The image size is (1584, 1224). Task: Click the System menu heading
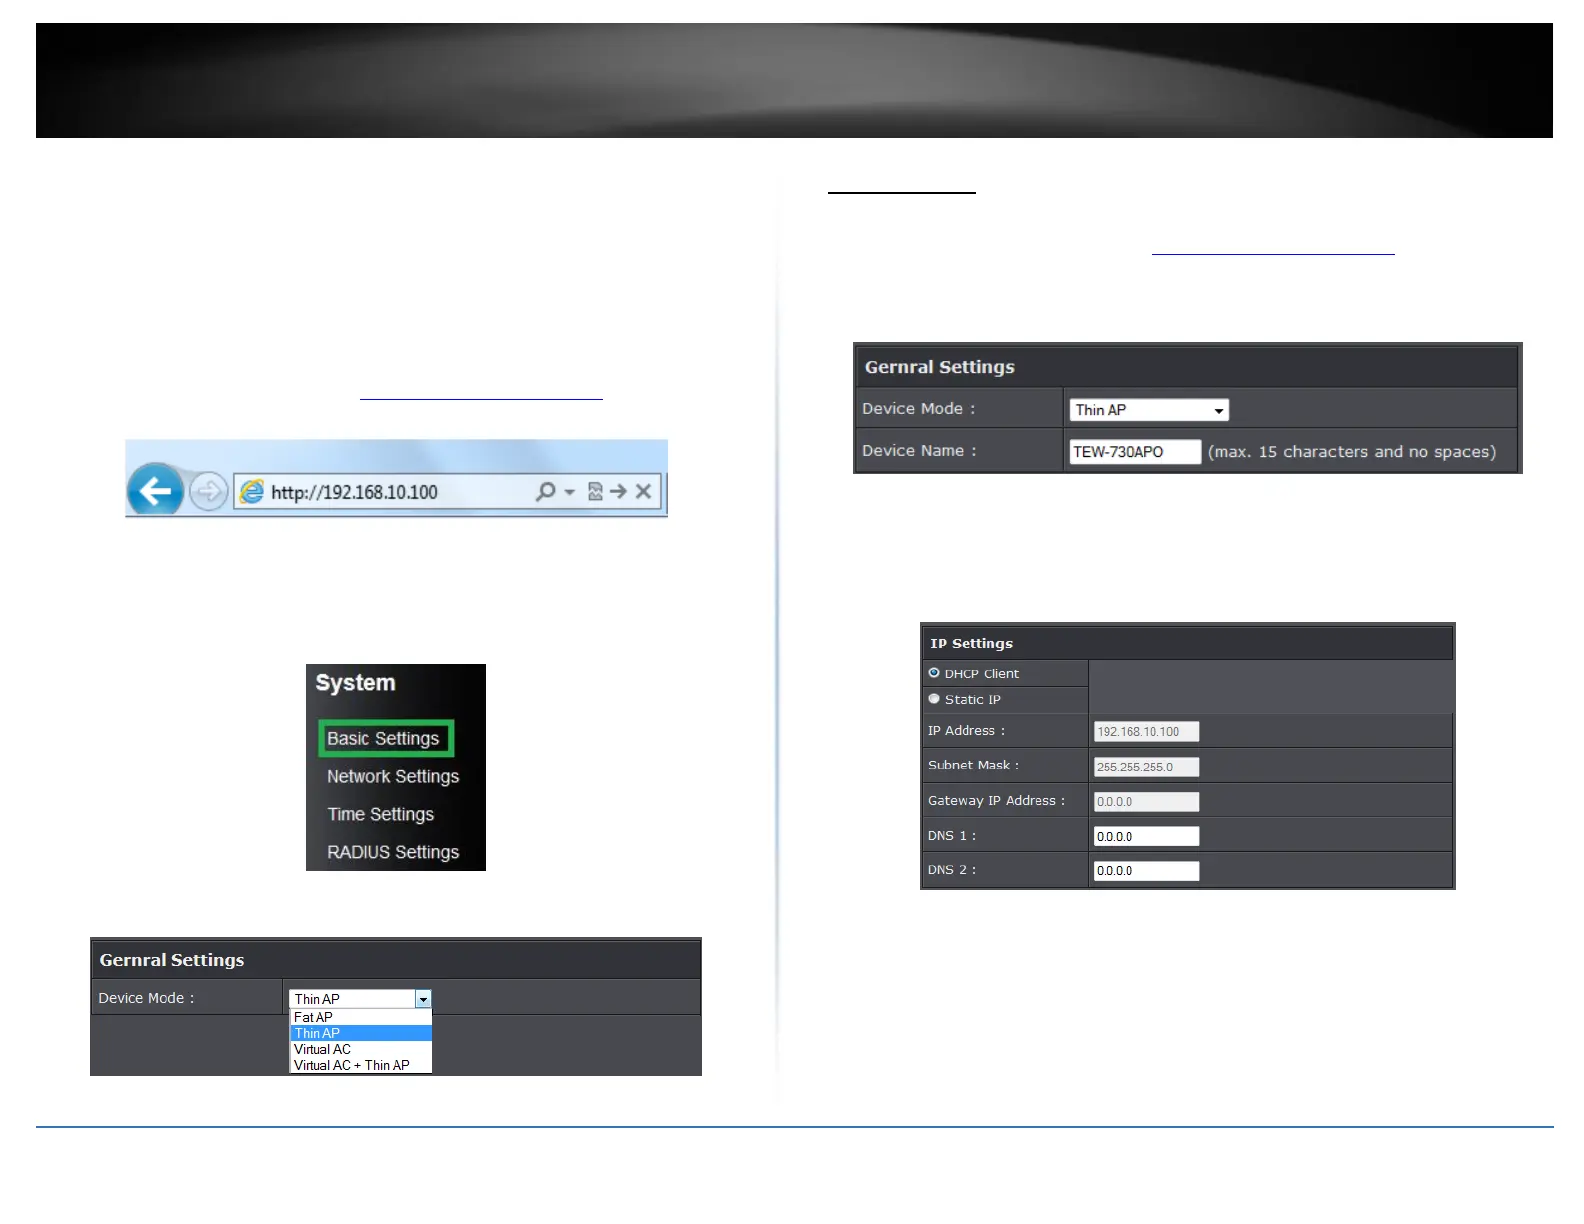[x=356, y=683]
